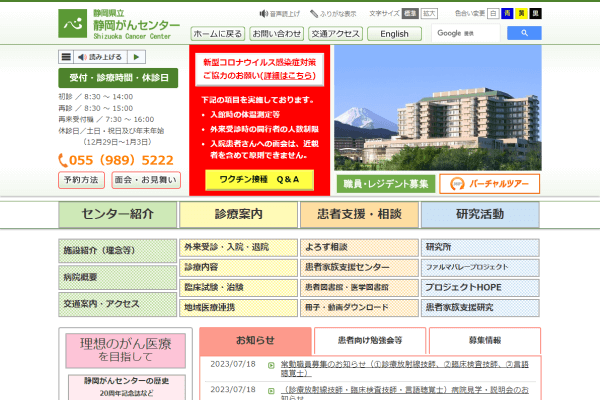Open ワクチン接種 Q&A
The height and width of the screenshot is (400, 600).
point(259,180)
